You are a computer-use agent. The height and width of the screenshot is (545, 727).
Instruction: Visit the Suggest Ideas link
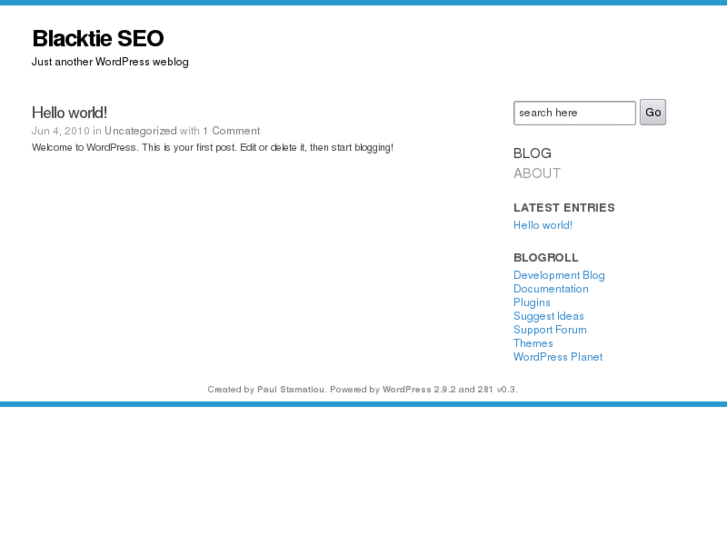pos(548,316)
